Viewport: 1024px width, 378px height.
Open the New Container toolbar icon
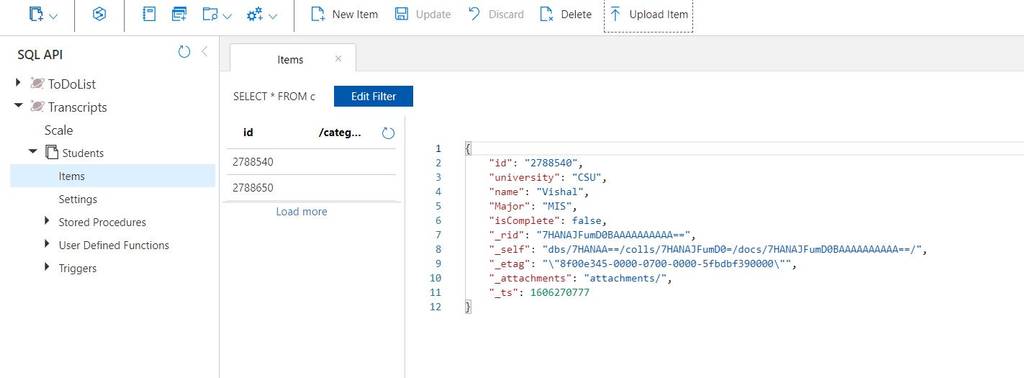point(37,14)
